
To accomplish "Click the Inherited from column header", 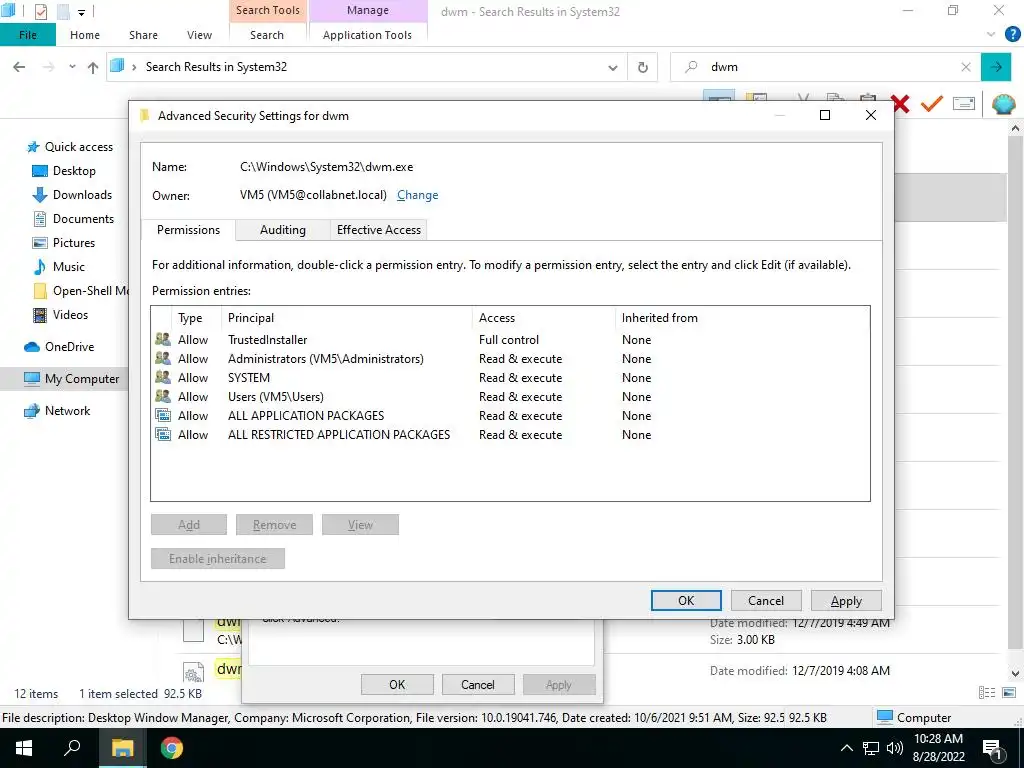I will (660, 318).
